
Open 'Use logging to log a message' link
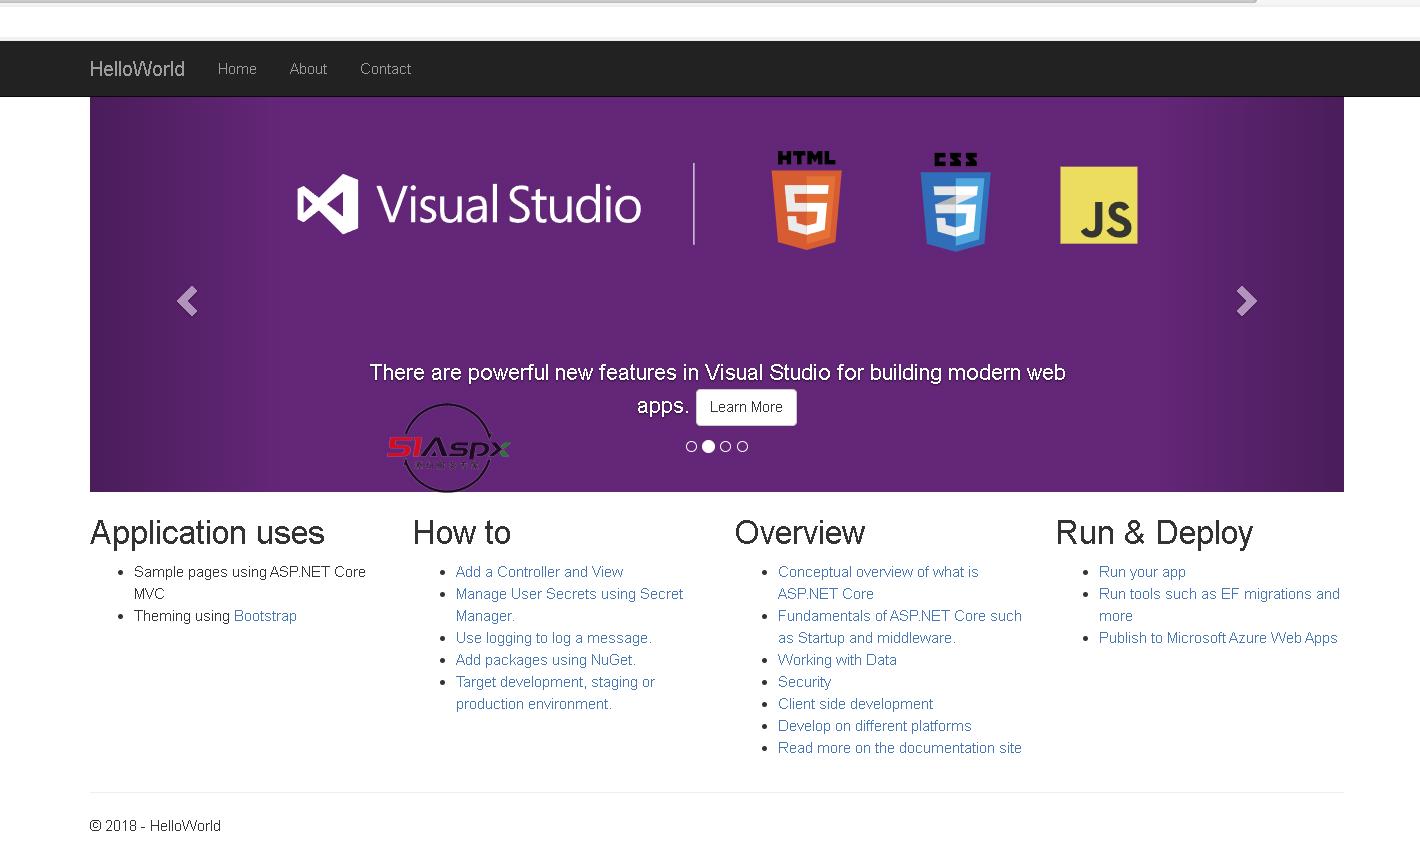point(553,638)
